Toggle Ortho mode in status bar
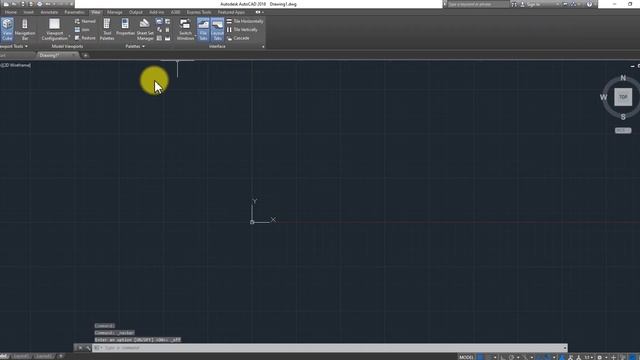 coord(503,357)
